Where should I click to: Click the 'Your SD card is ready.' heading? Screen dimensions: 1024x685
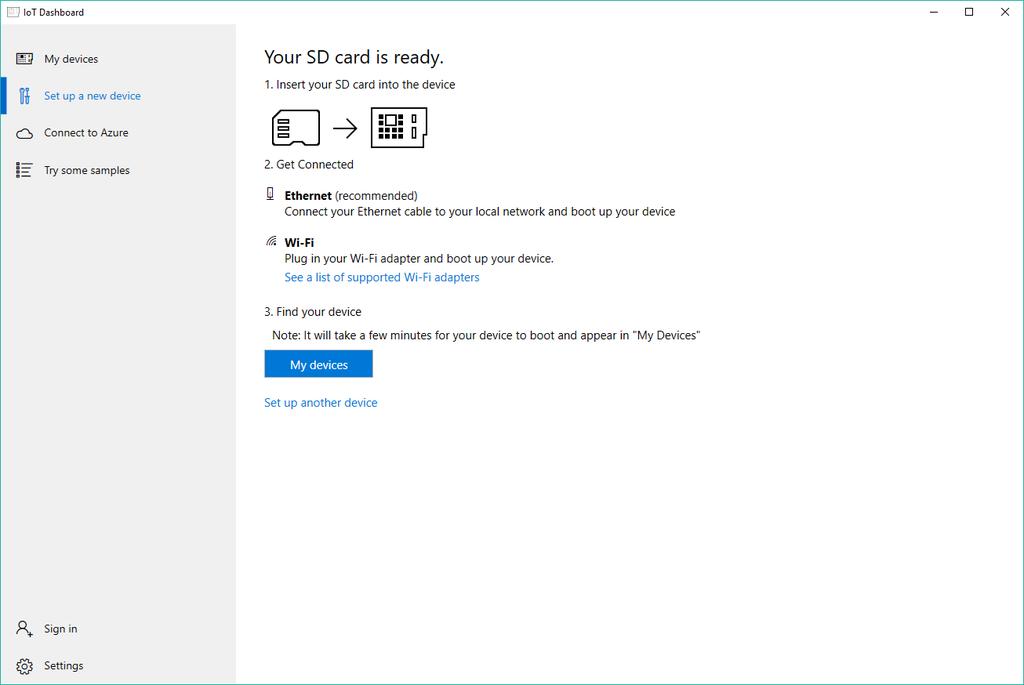[x=354, y=57]
